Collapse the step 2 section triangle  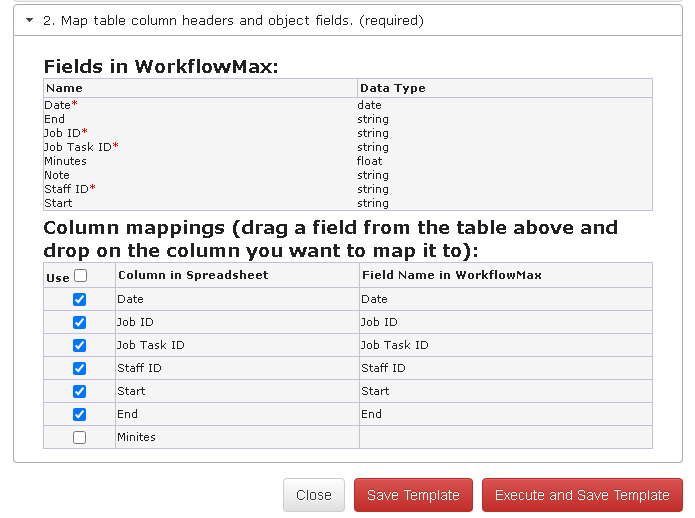[29, 20]
